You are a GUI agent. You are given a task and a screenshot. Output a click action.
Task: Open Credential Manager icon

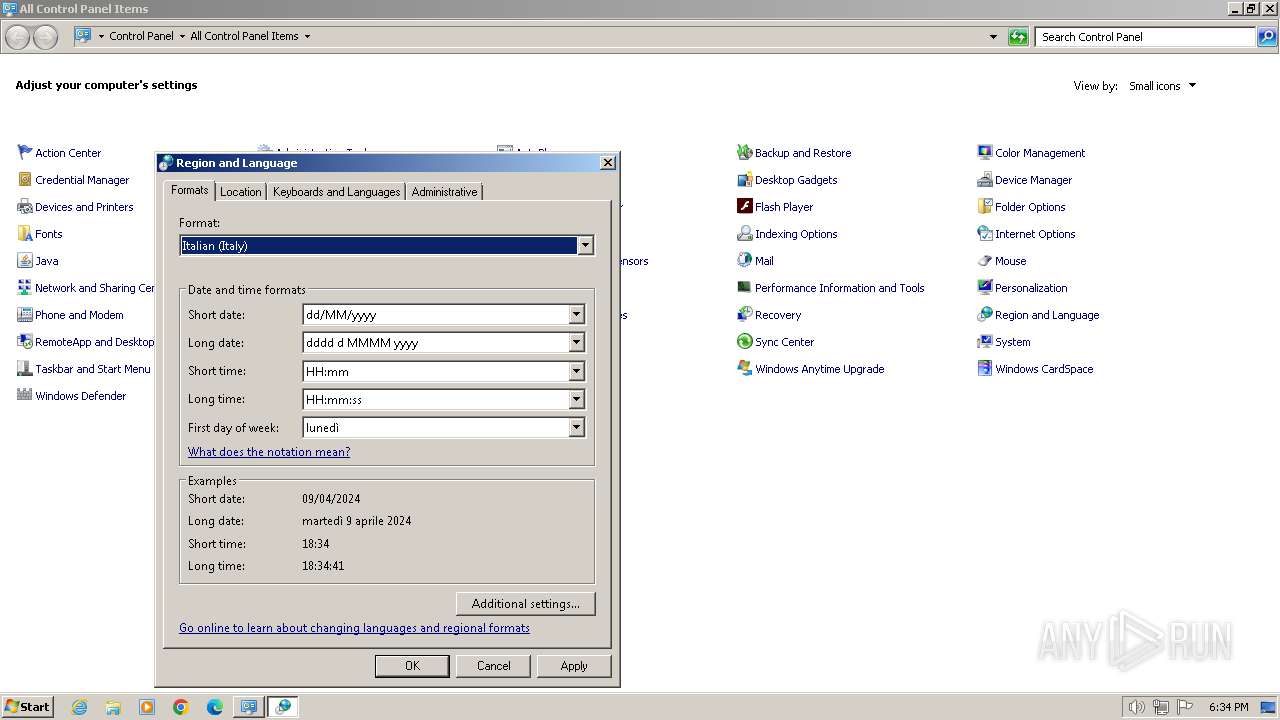coord(25,180)
